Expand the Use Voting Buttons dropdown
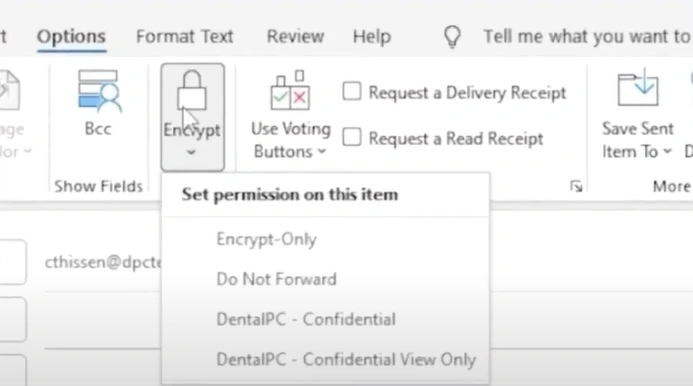 click(x=322, y=152)
